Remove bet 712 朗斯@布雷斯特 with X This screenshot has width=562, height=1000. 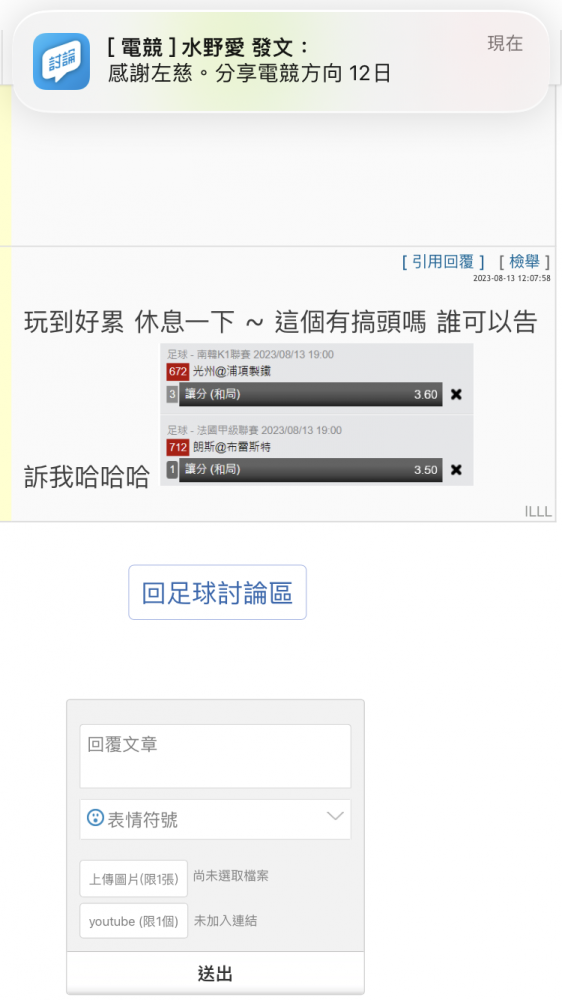(456, 470)
